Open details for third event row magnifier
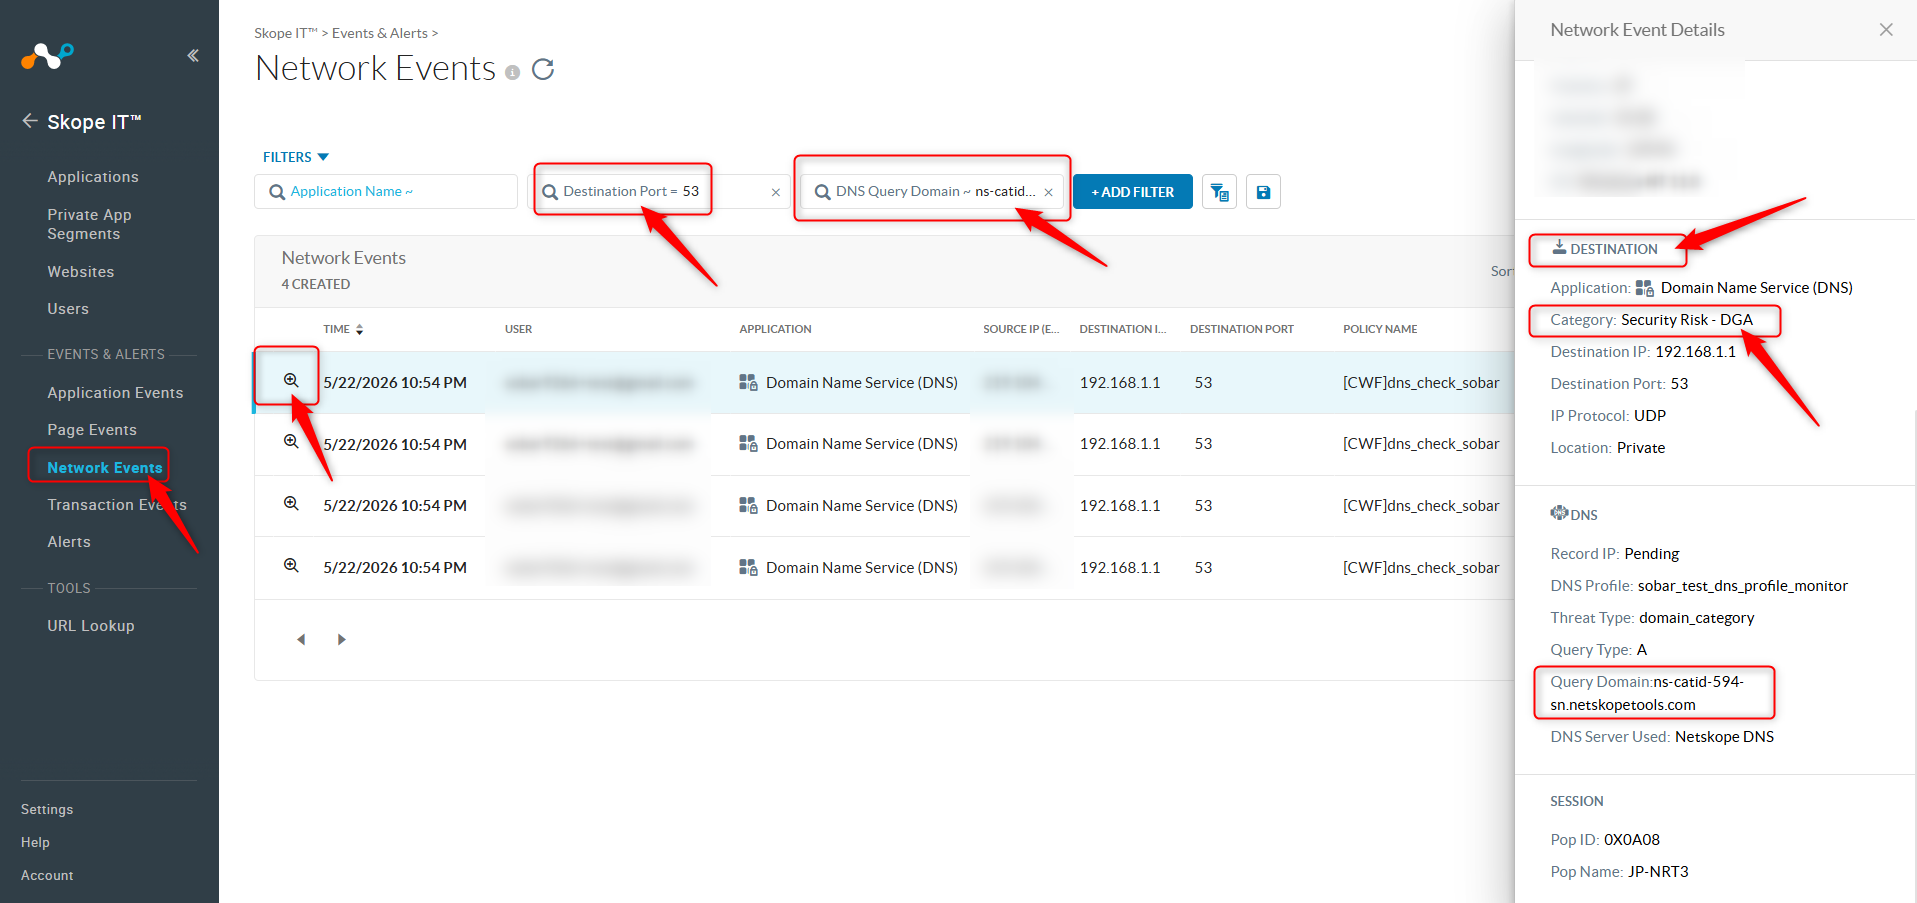The width and height of the screenshot is (1917, 903). pos(291,503)
